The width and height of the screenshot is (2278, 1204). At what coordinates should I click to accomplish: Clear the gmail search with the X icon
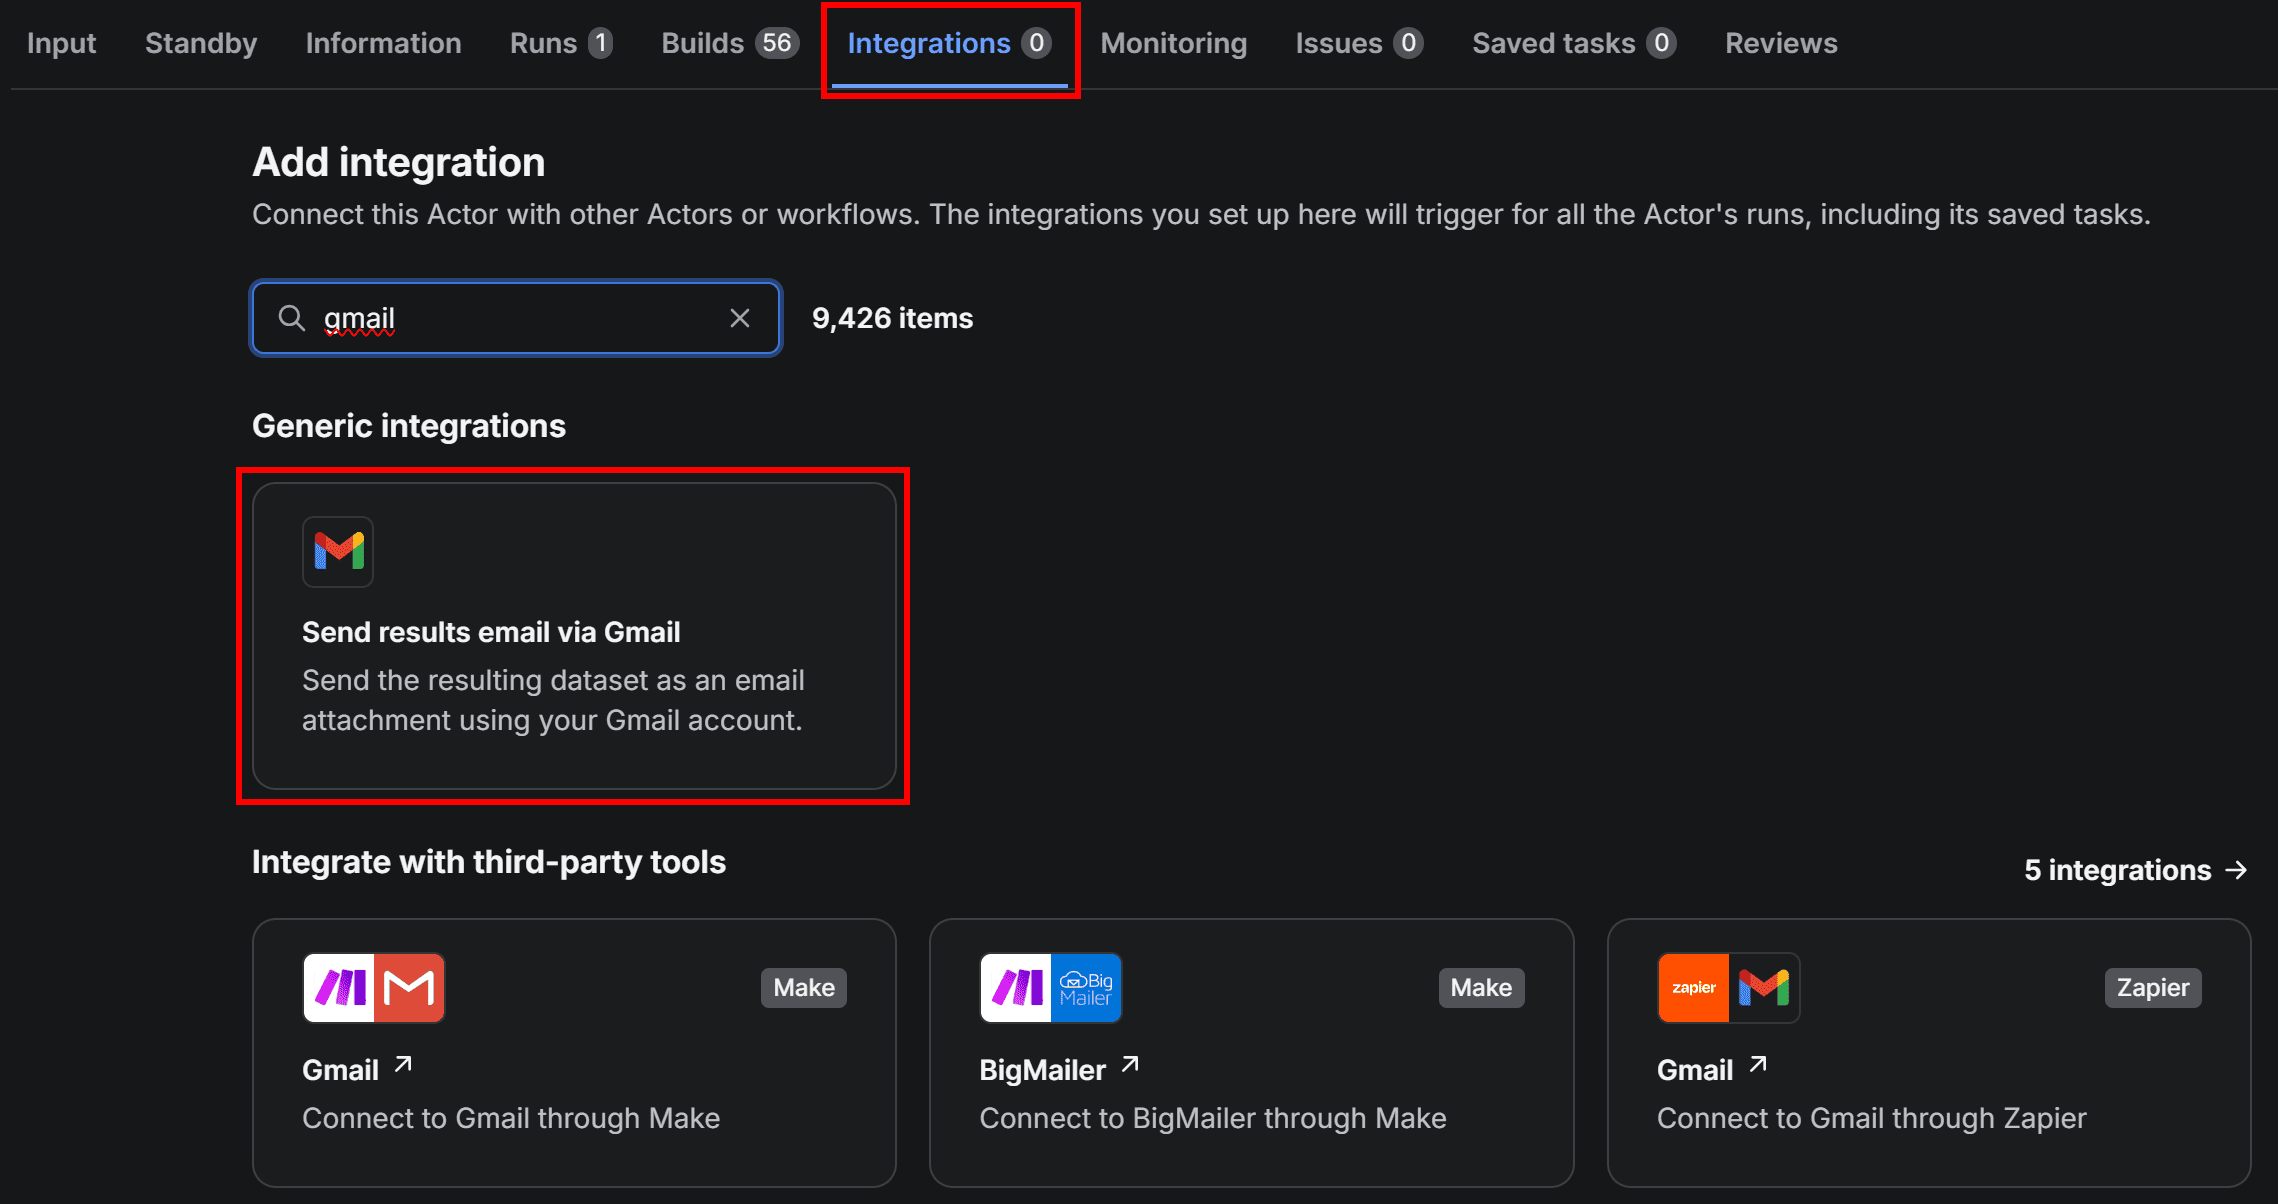pyautogui.click(x=740, y=318)
